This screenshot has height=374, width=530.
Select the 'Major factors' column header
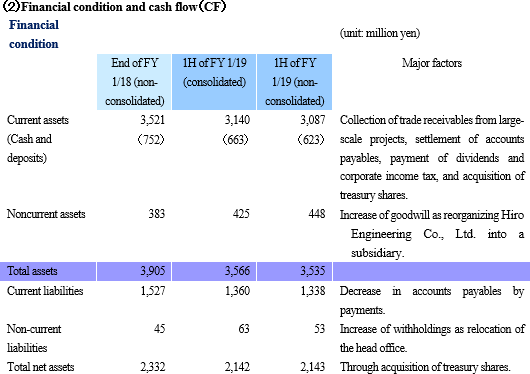point(432,63)
